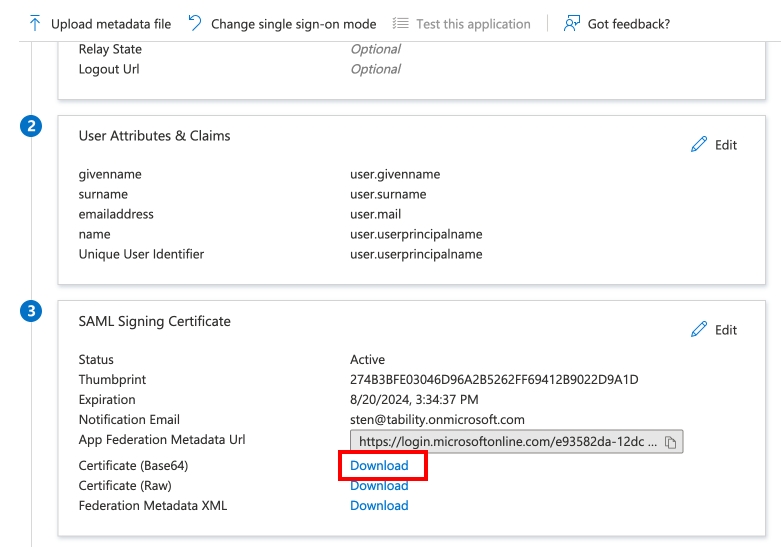Select the User Attributes & Claims heading
This screenshot has width=781, height=547.
154,136
